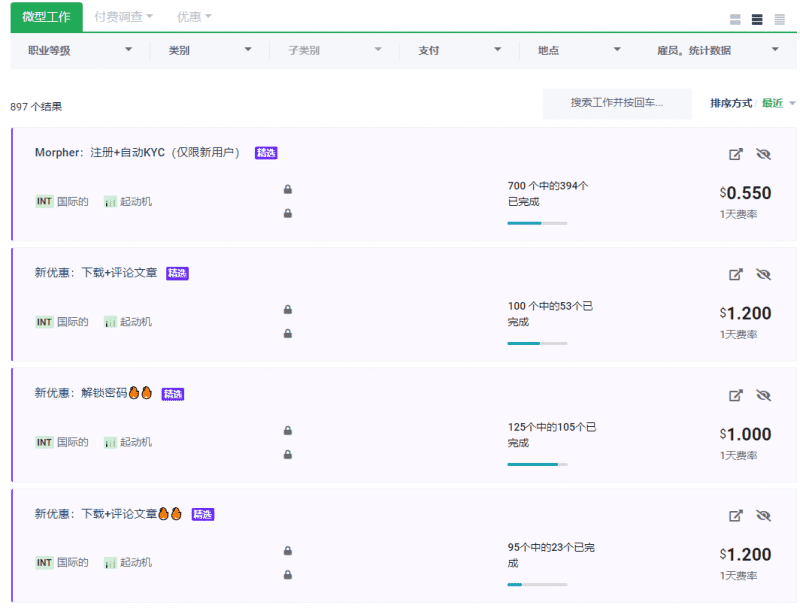This screenshot has height=608, width=800.
Task: Open the Morpher 注册+自动KYC job title link
Action: pos(140,152)
